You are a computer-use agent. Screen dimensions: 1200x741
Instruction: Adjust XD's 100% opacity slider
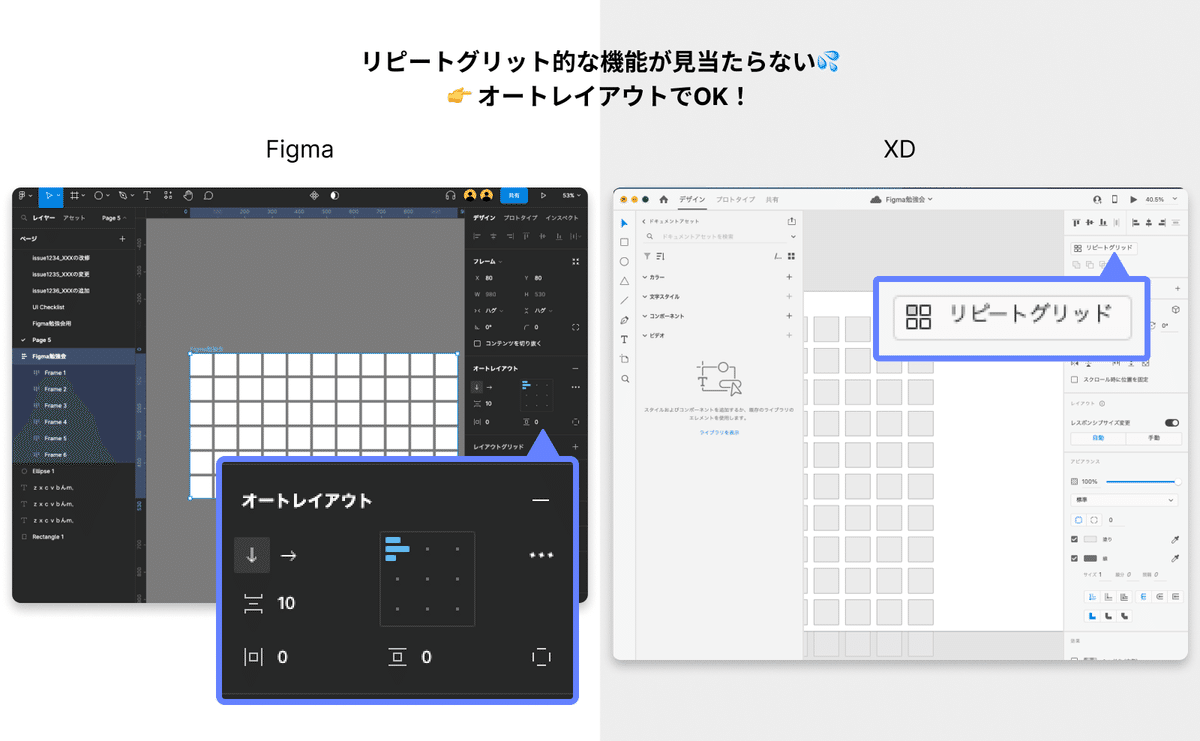pos(1143,481)
